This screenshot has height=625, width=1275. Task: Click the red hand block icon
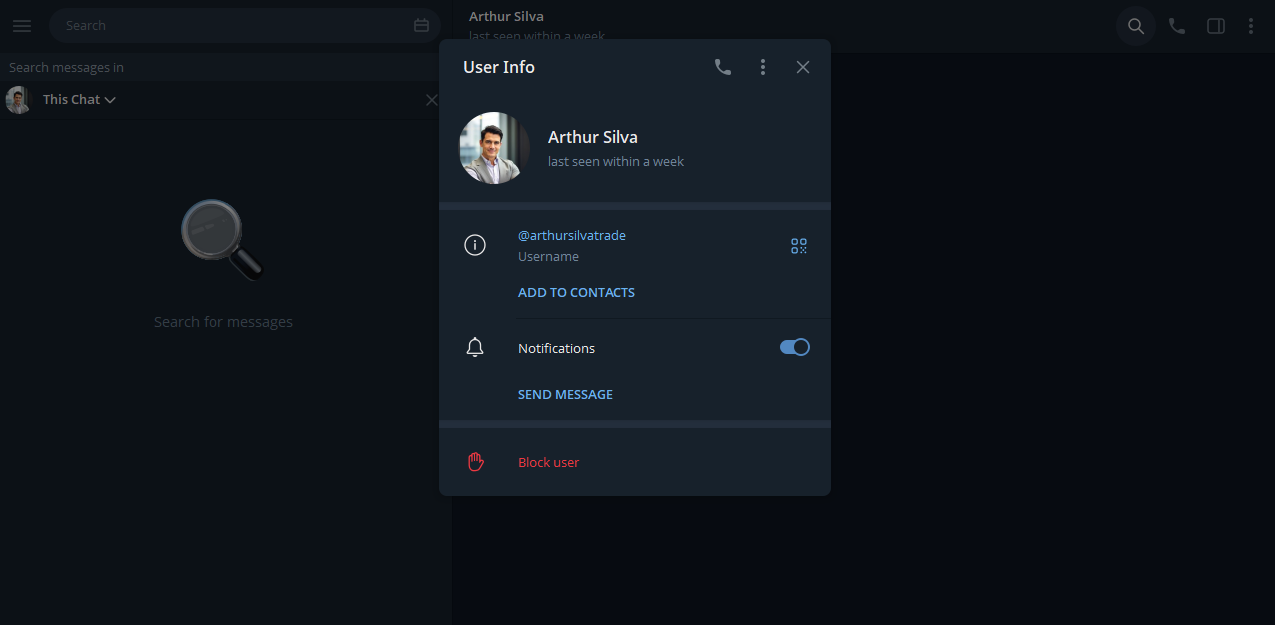tap(475, 462)
